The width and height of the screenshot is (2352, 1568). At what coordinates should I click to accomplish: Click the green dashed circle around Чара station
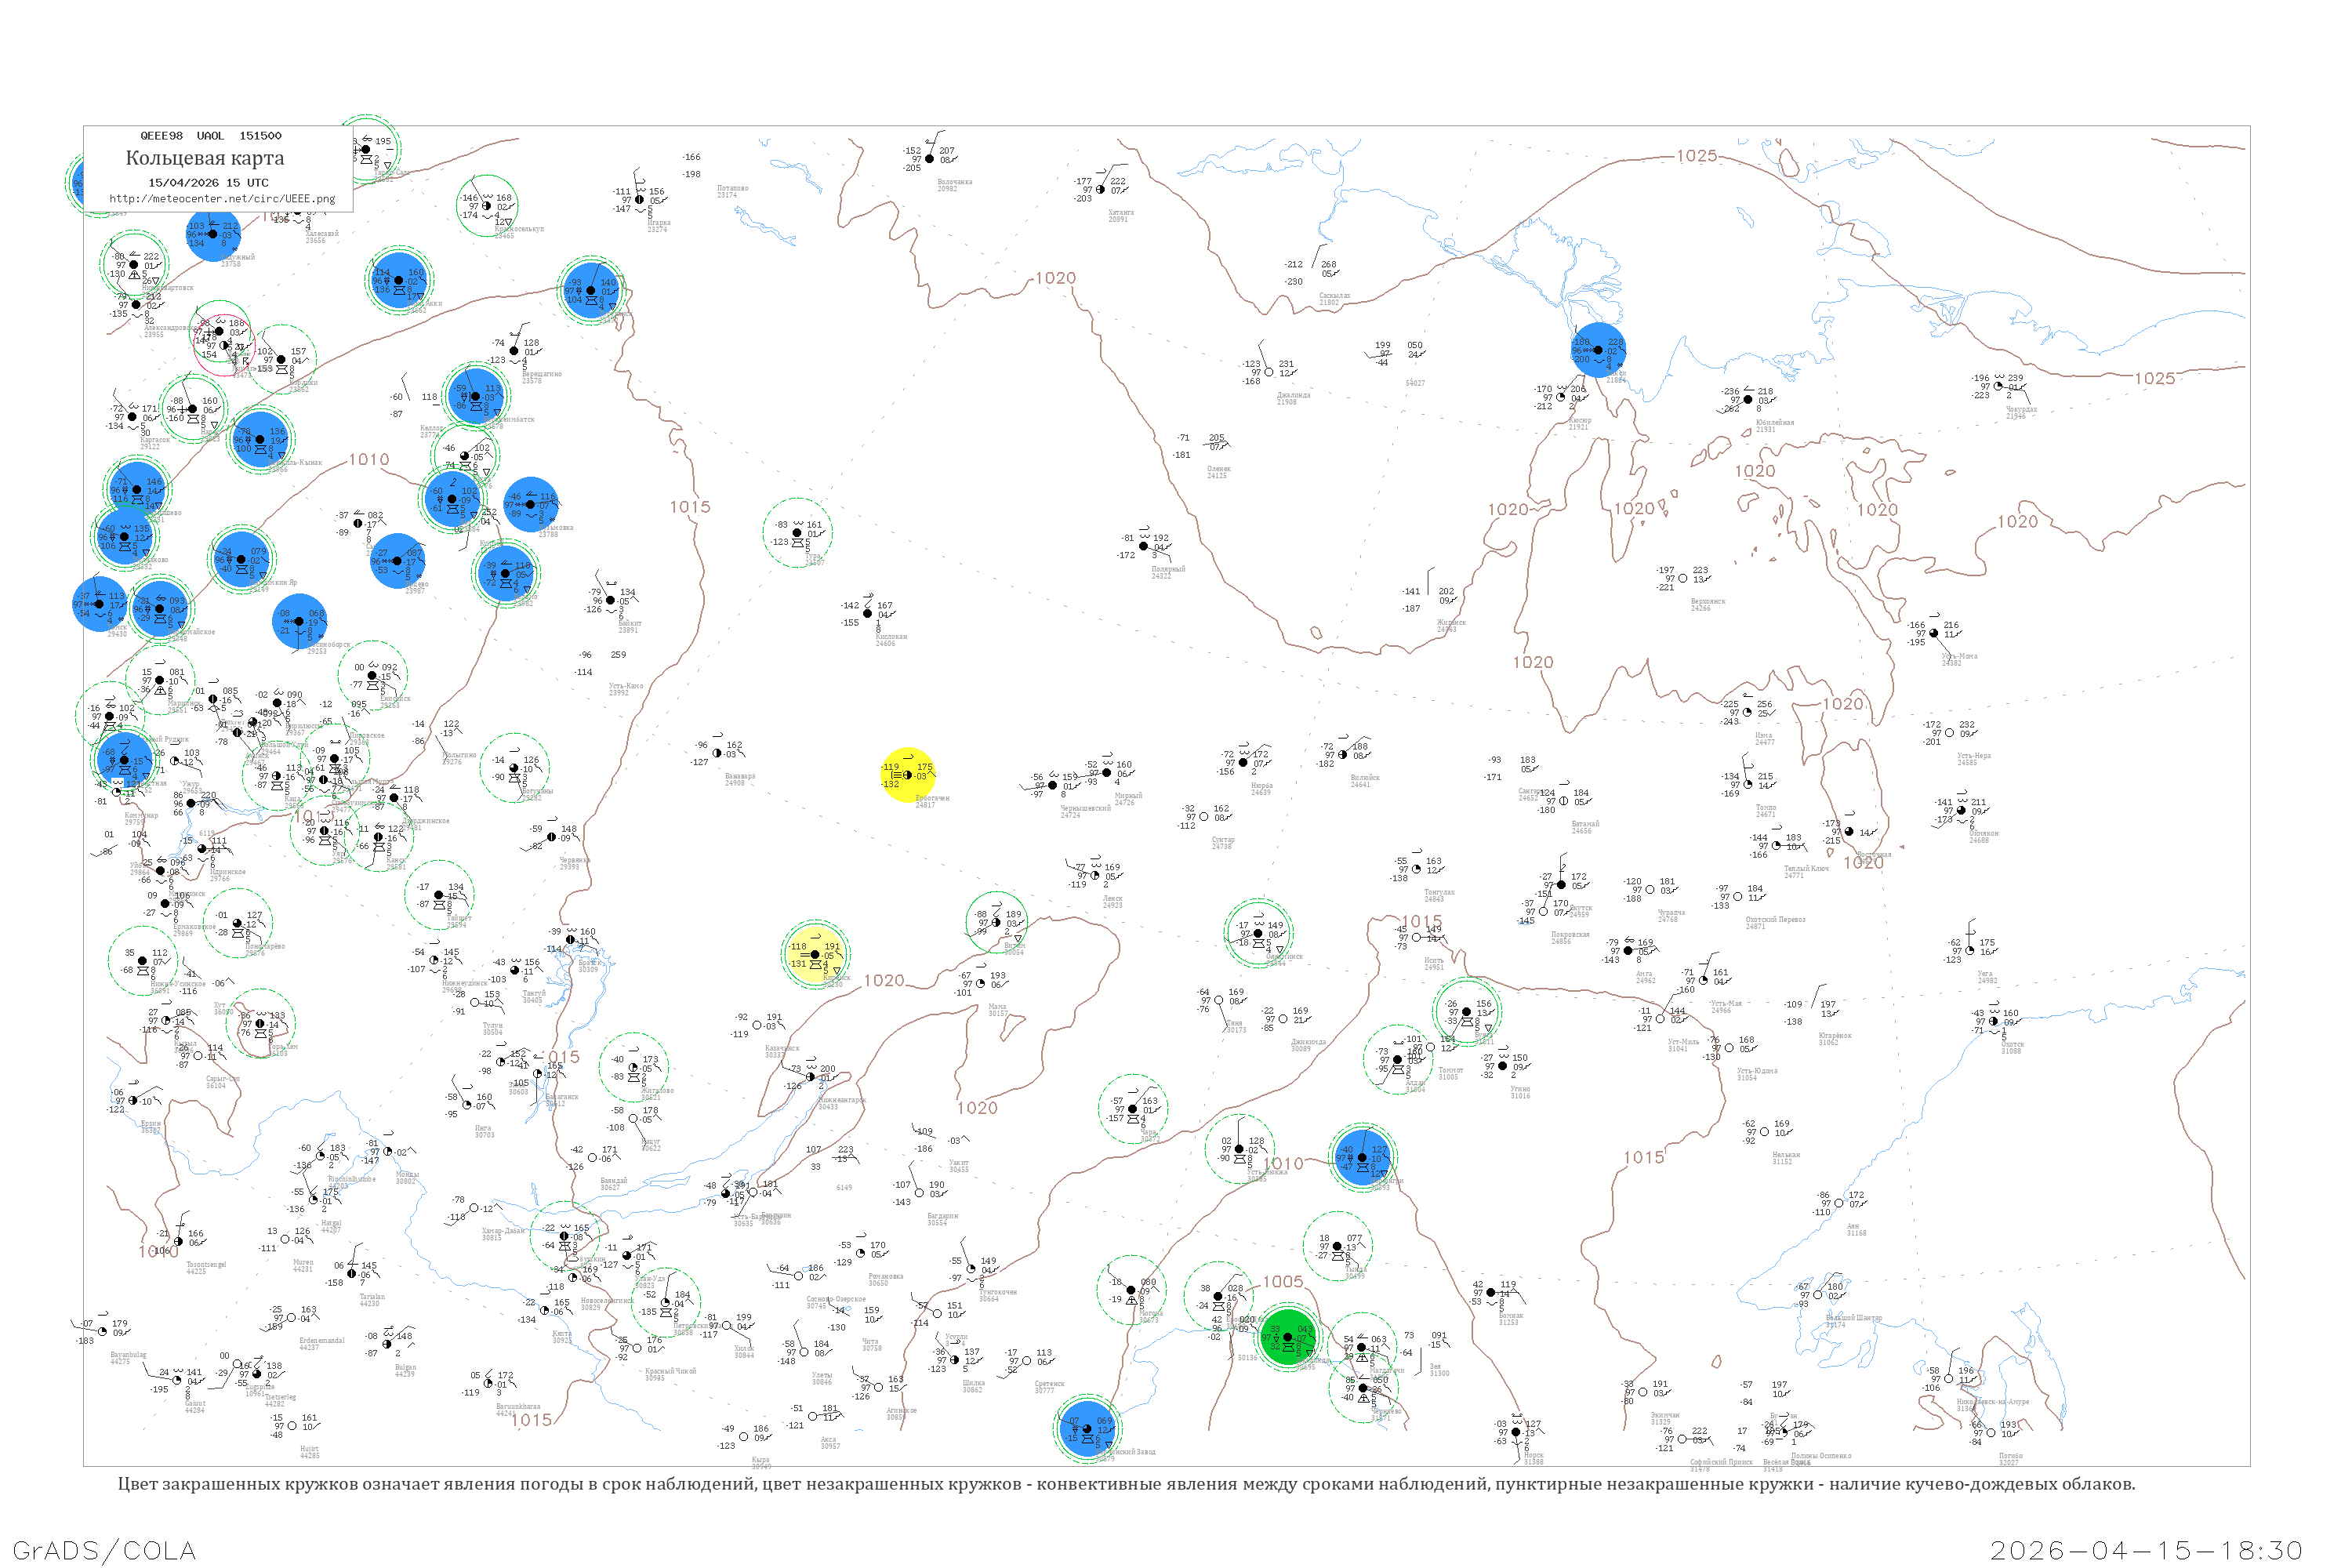click(x=1133, y=1108)
